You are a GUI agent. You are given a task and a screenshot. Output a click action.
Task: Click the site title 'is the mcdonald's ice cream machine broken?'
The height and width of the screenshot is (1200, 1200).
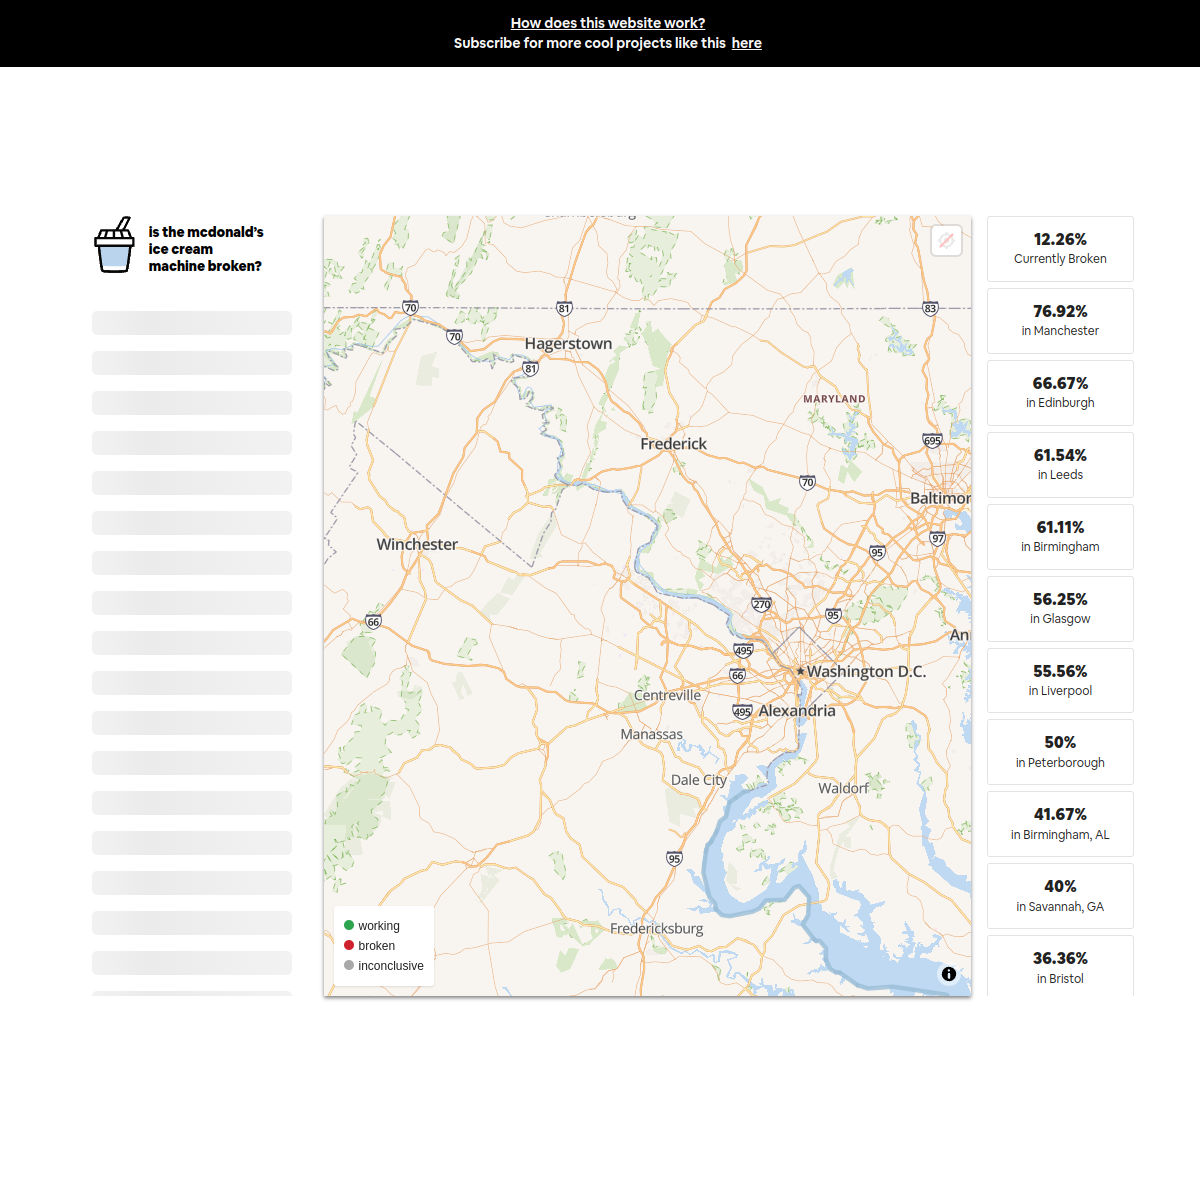pyautogui.click(x=205, y=249)
